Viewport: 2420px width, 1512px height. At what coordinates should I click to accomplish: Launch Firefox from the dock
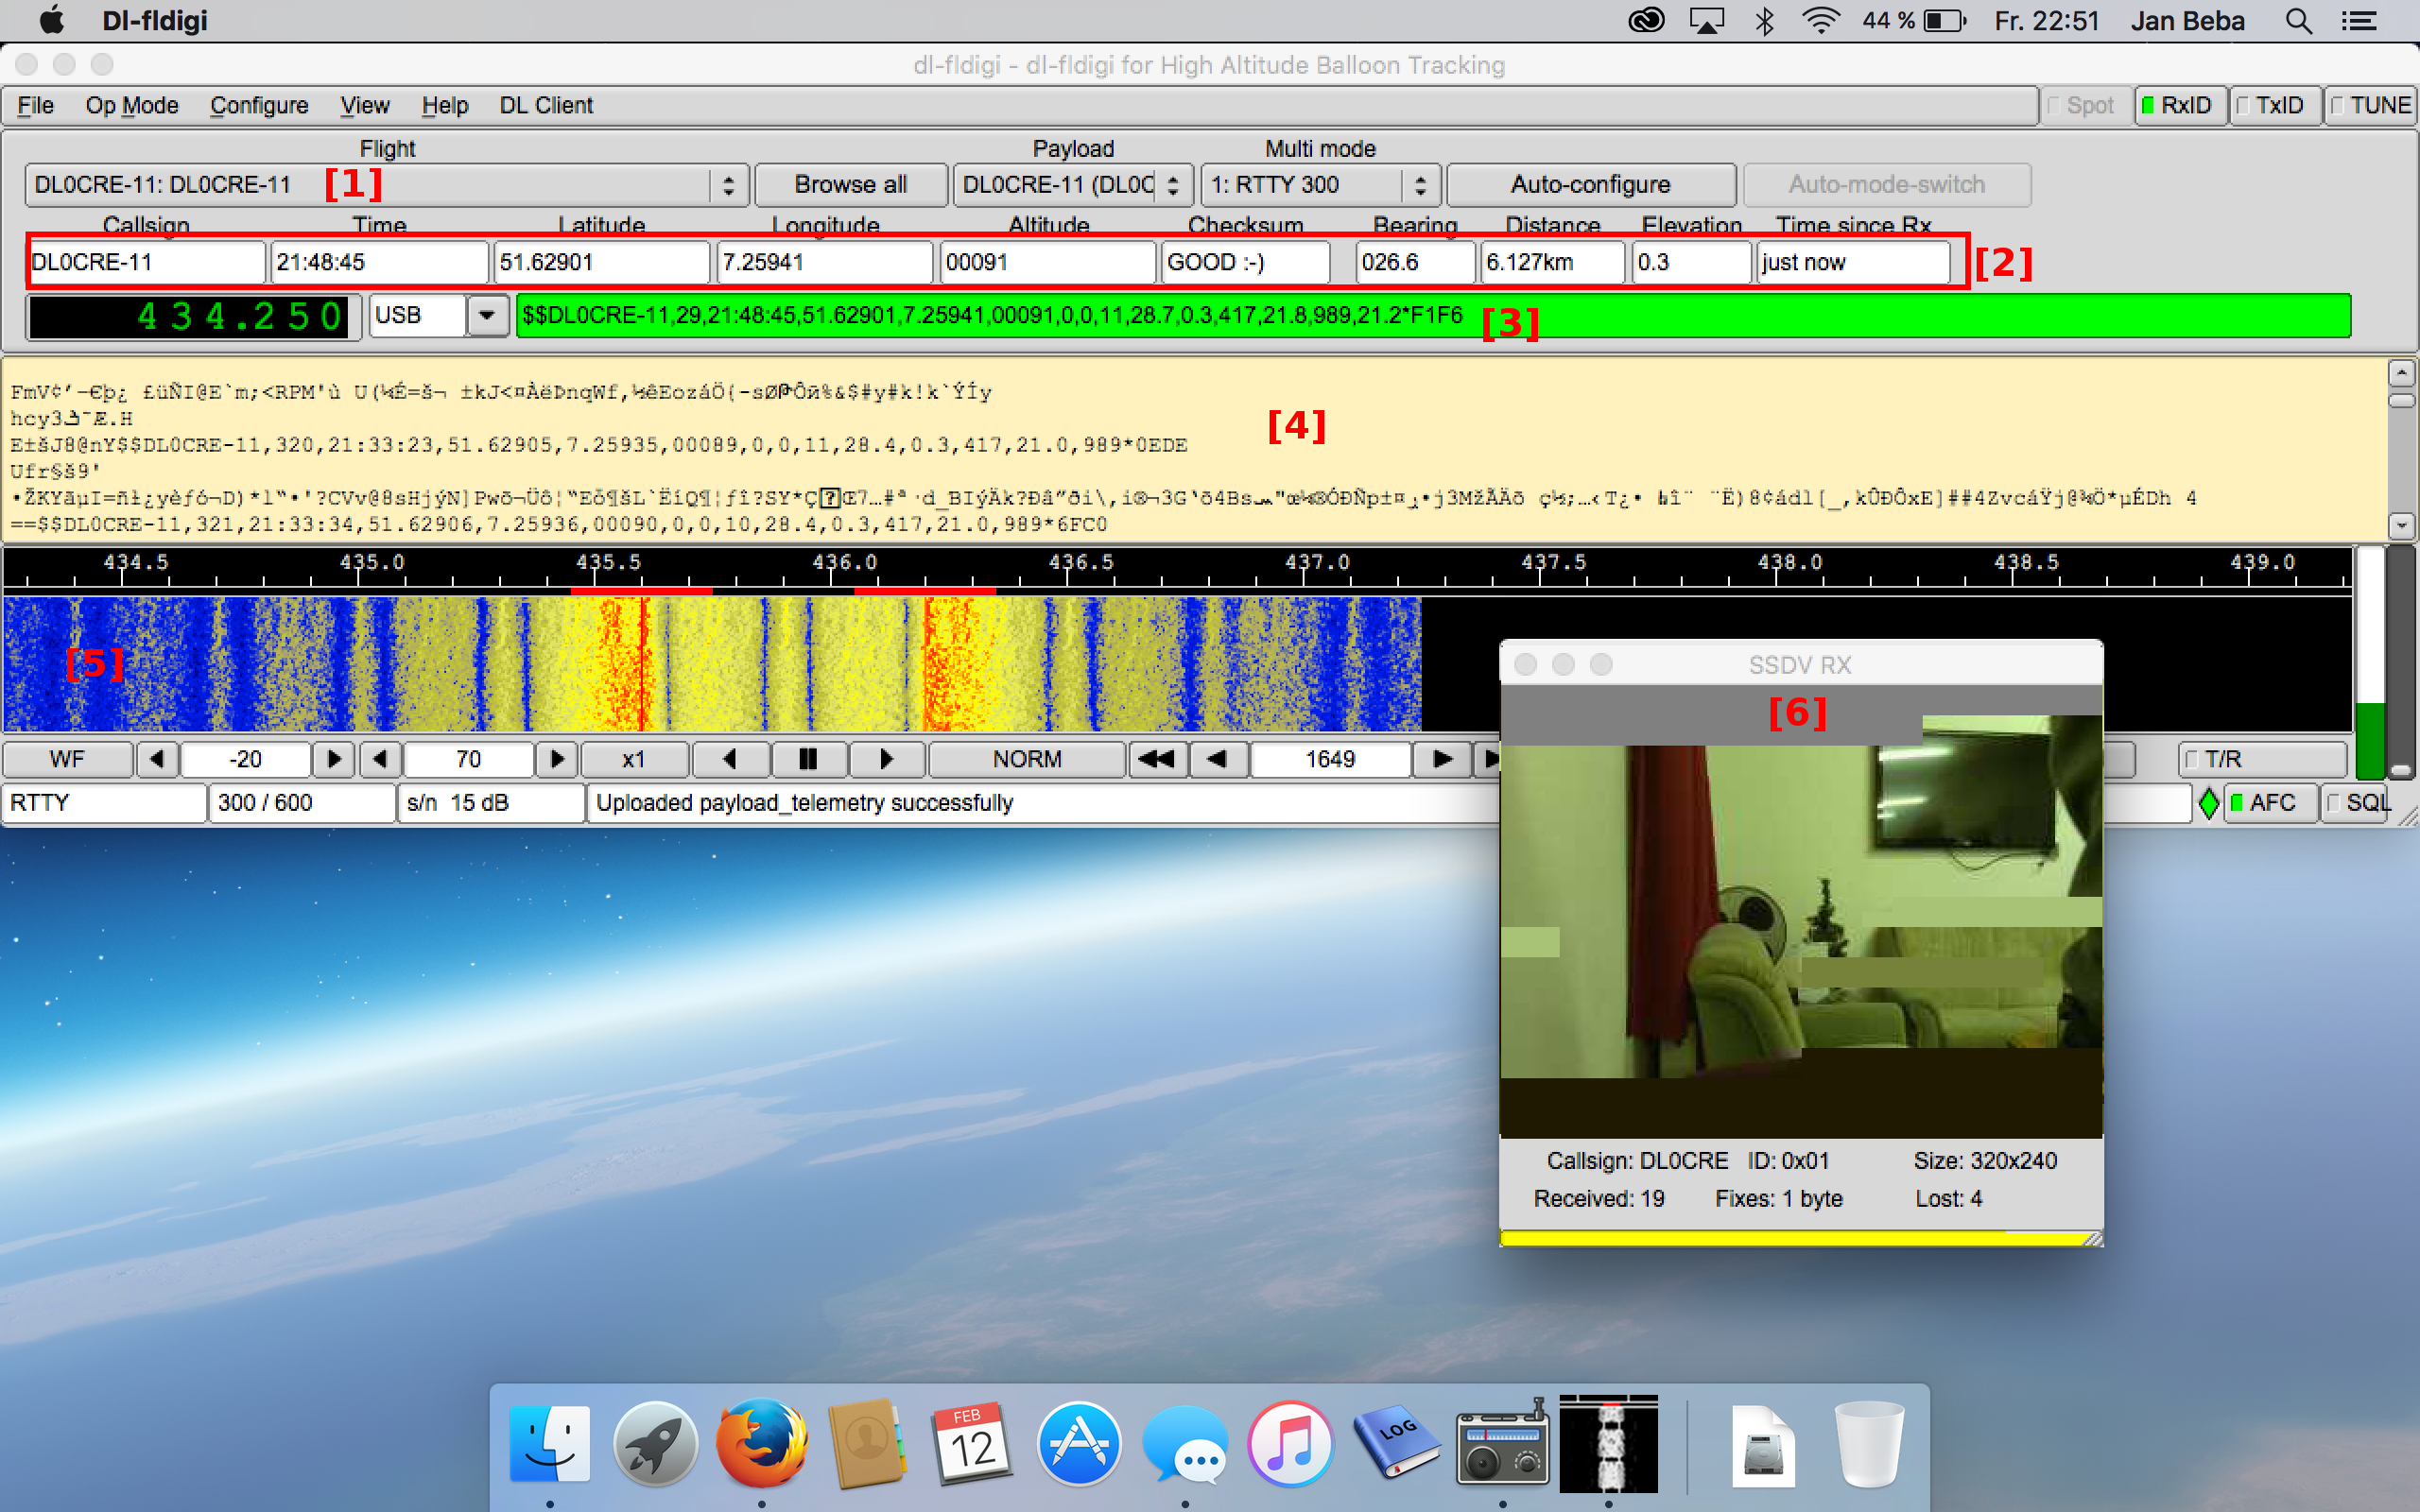pyautogui.click(x=761, y=1445)
